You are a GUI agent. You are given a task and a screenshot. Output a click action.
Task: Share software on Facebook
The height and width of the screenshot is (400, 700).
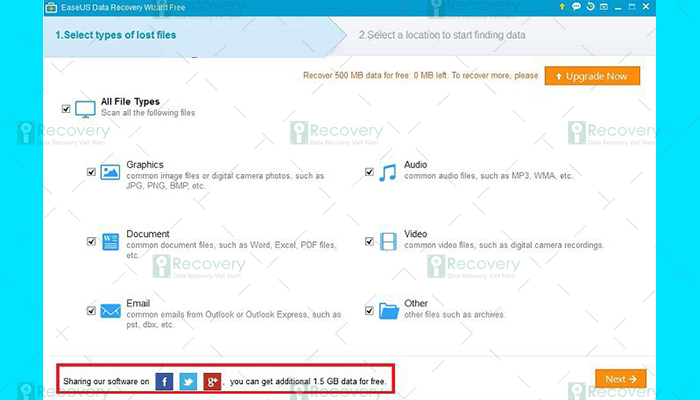164,382
